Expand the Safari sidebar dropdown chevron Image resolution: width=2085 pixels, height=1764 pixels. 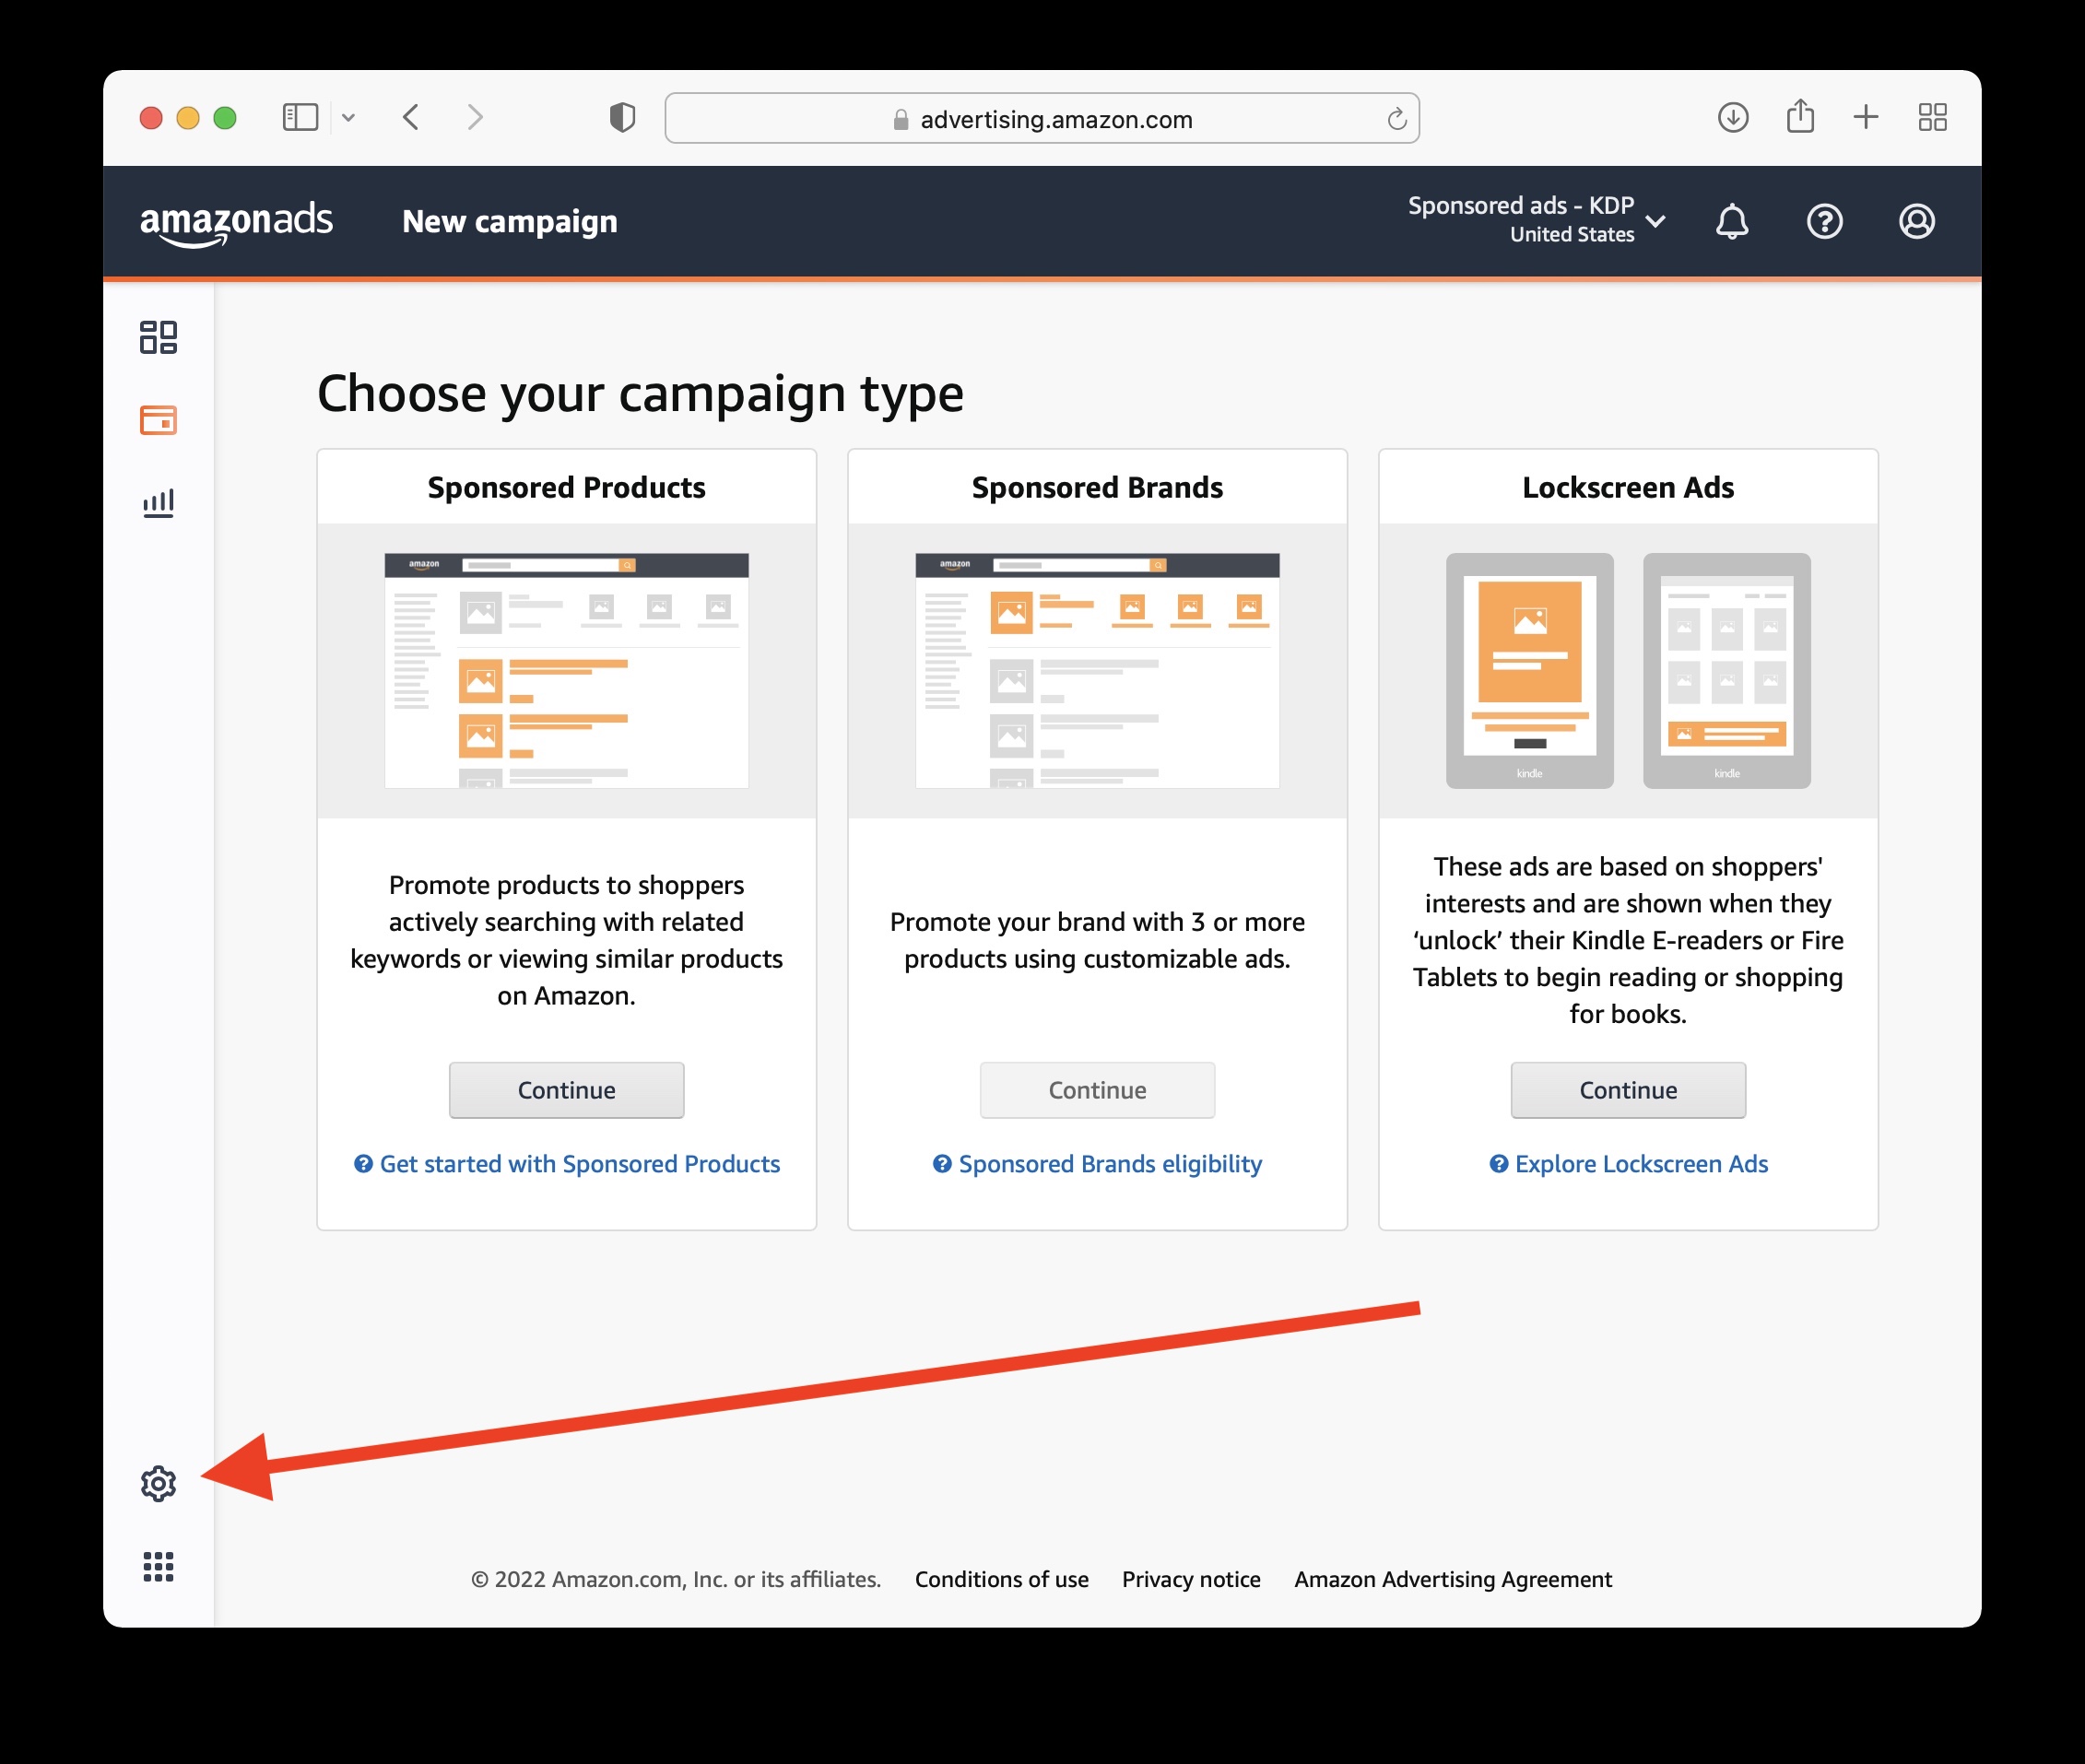348,118
